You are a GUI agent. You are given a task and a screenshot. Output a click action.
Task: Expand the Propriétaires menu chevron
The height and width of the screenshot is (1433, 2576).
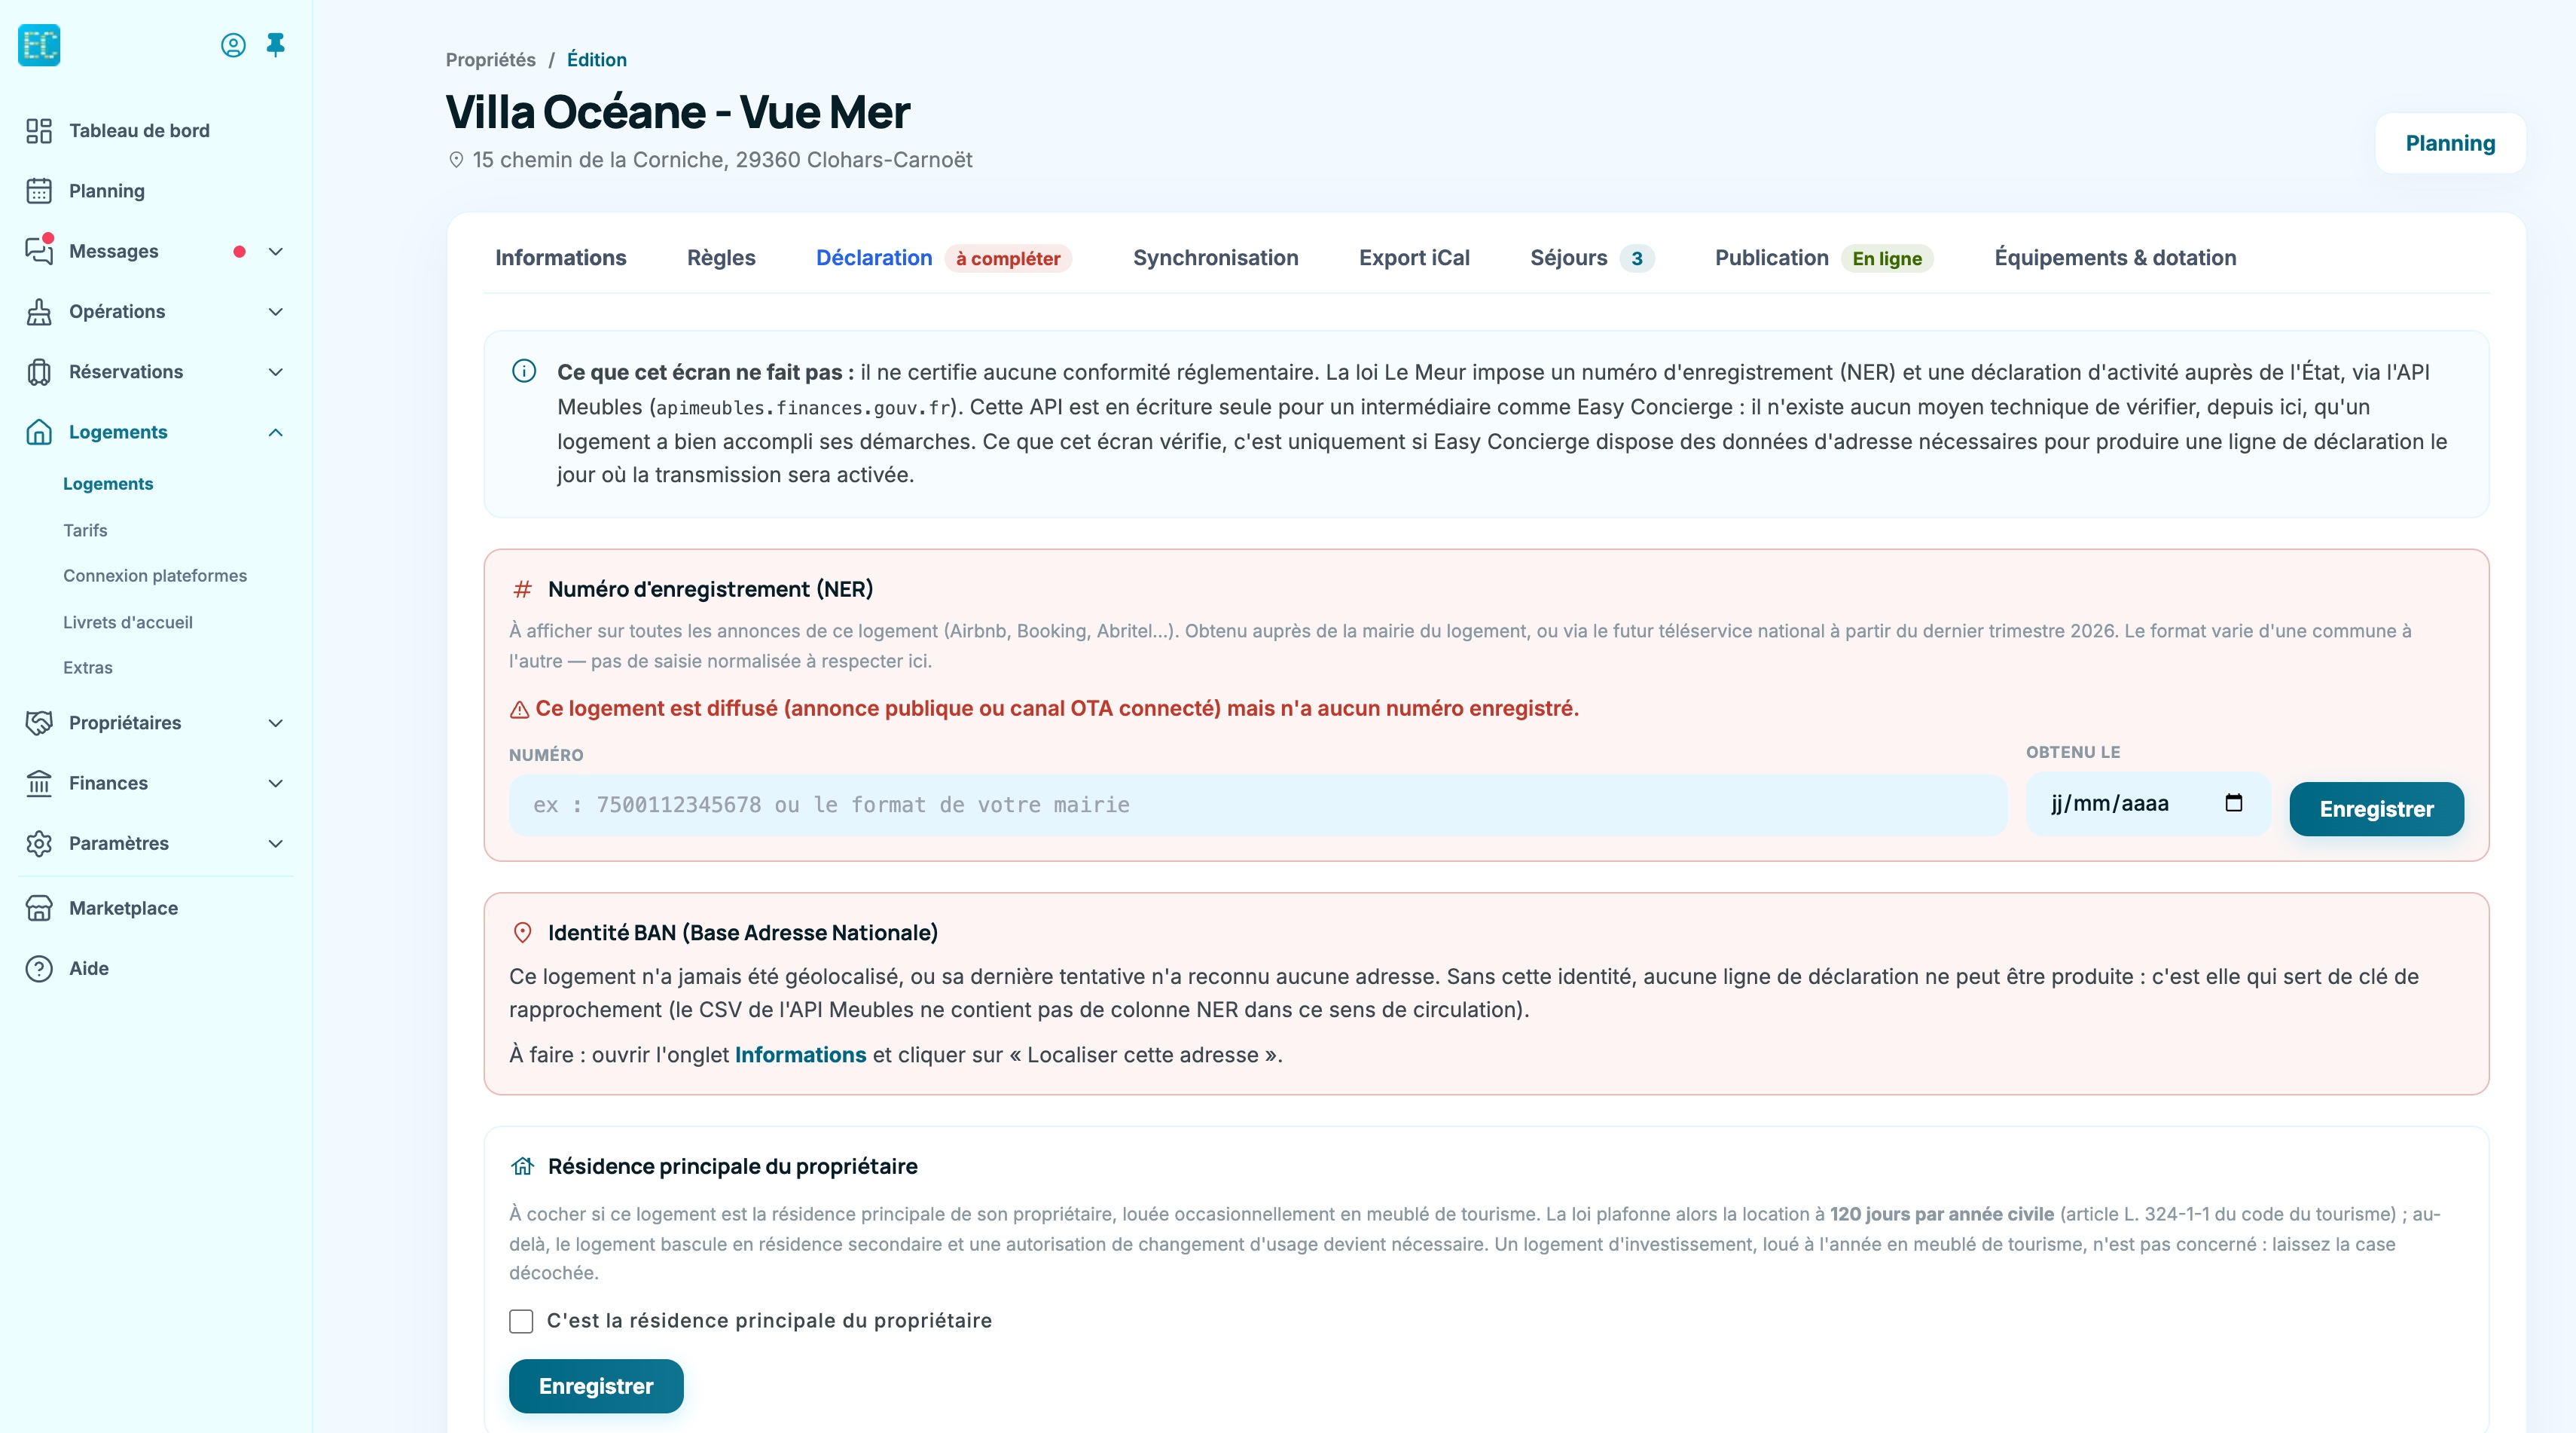point(276,723)
